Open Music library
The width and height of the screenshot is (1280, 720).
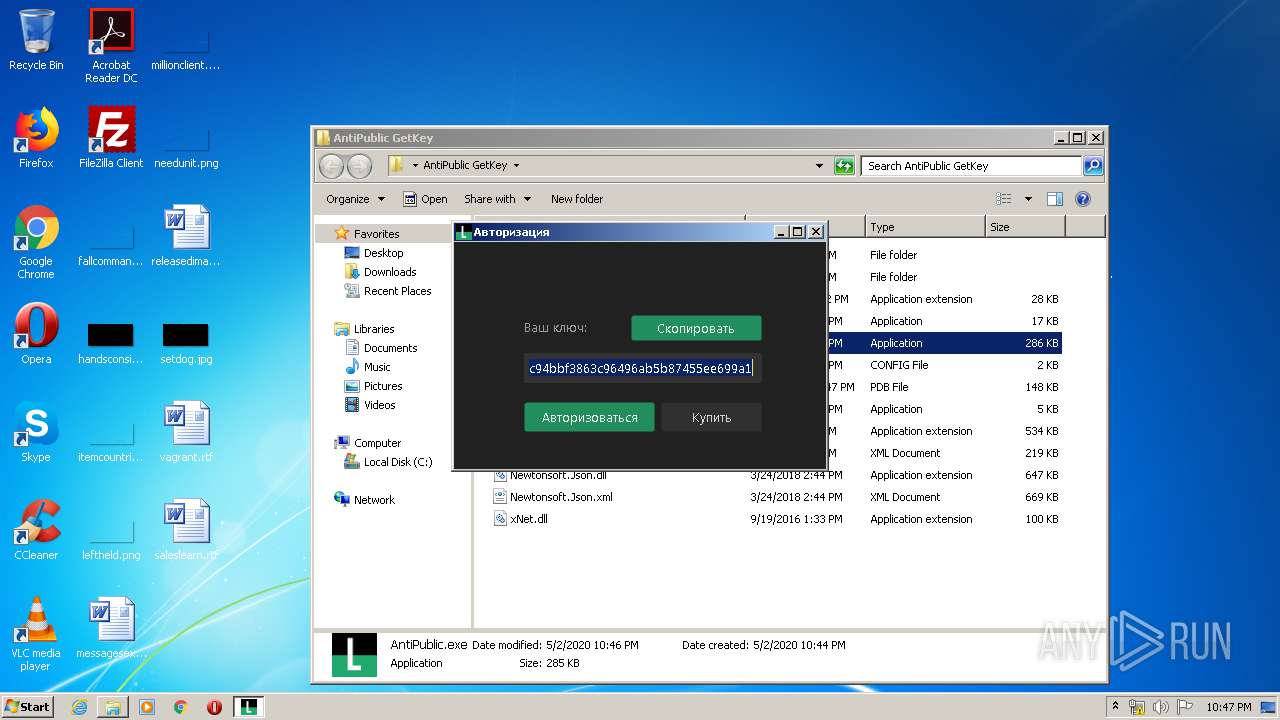tap(377, 367)
